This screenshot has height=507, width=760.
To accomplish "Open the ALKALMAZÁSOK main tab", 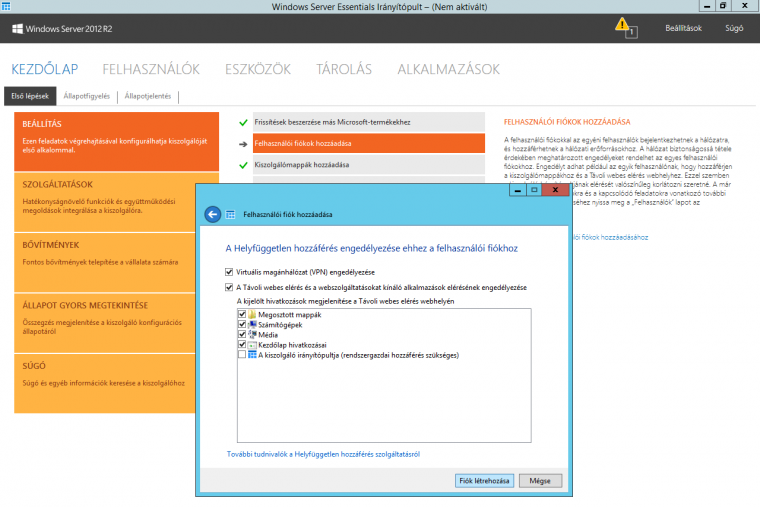I will click(448, 69).
